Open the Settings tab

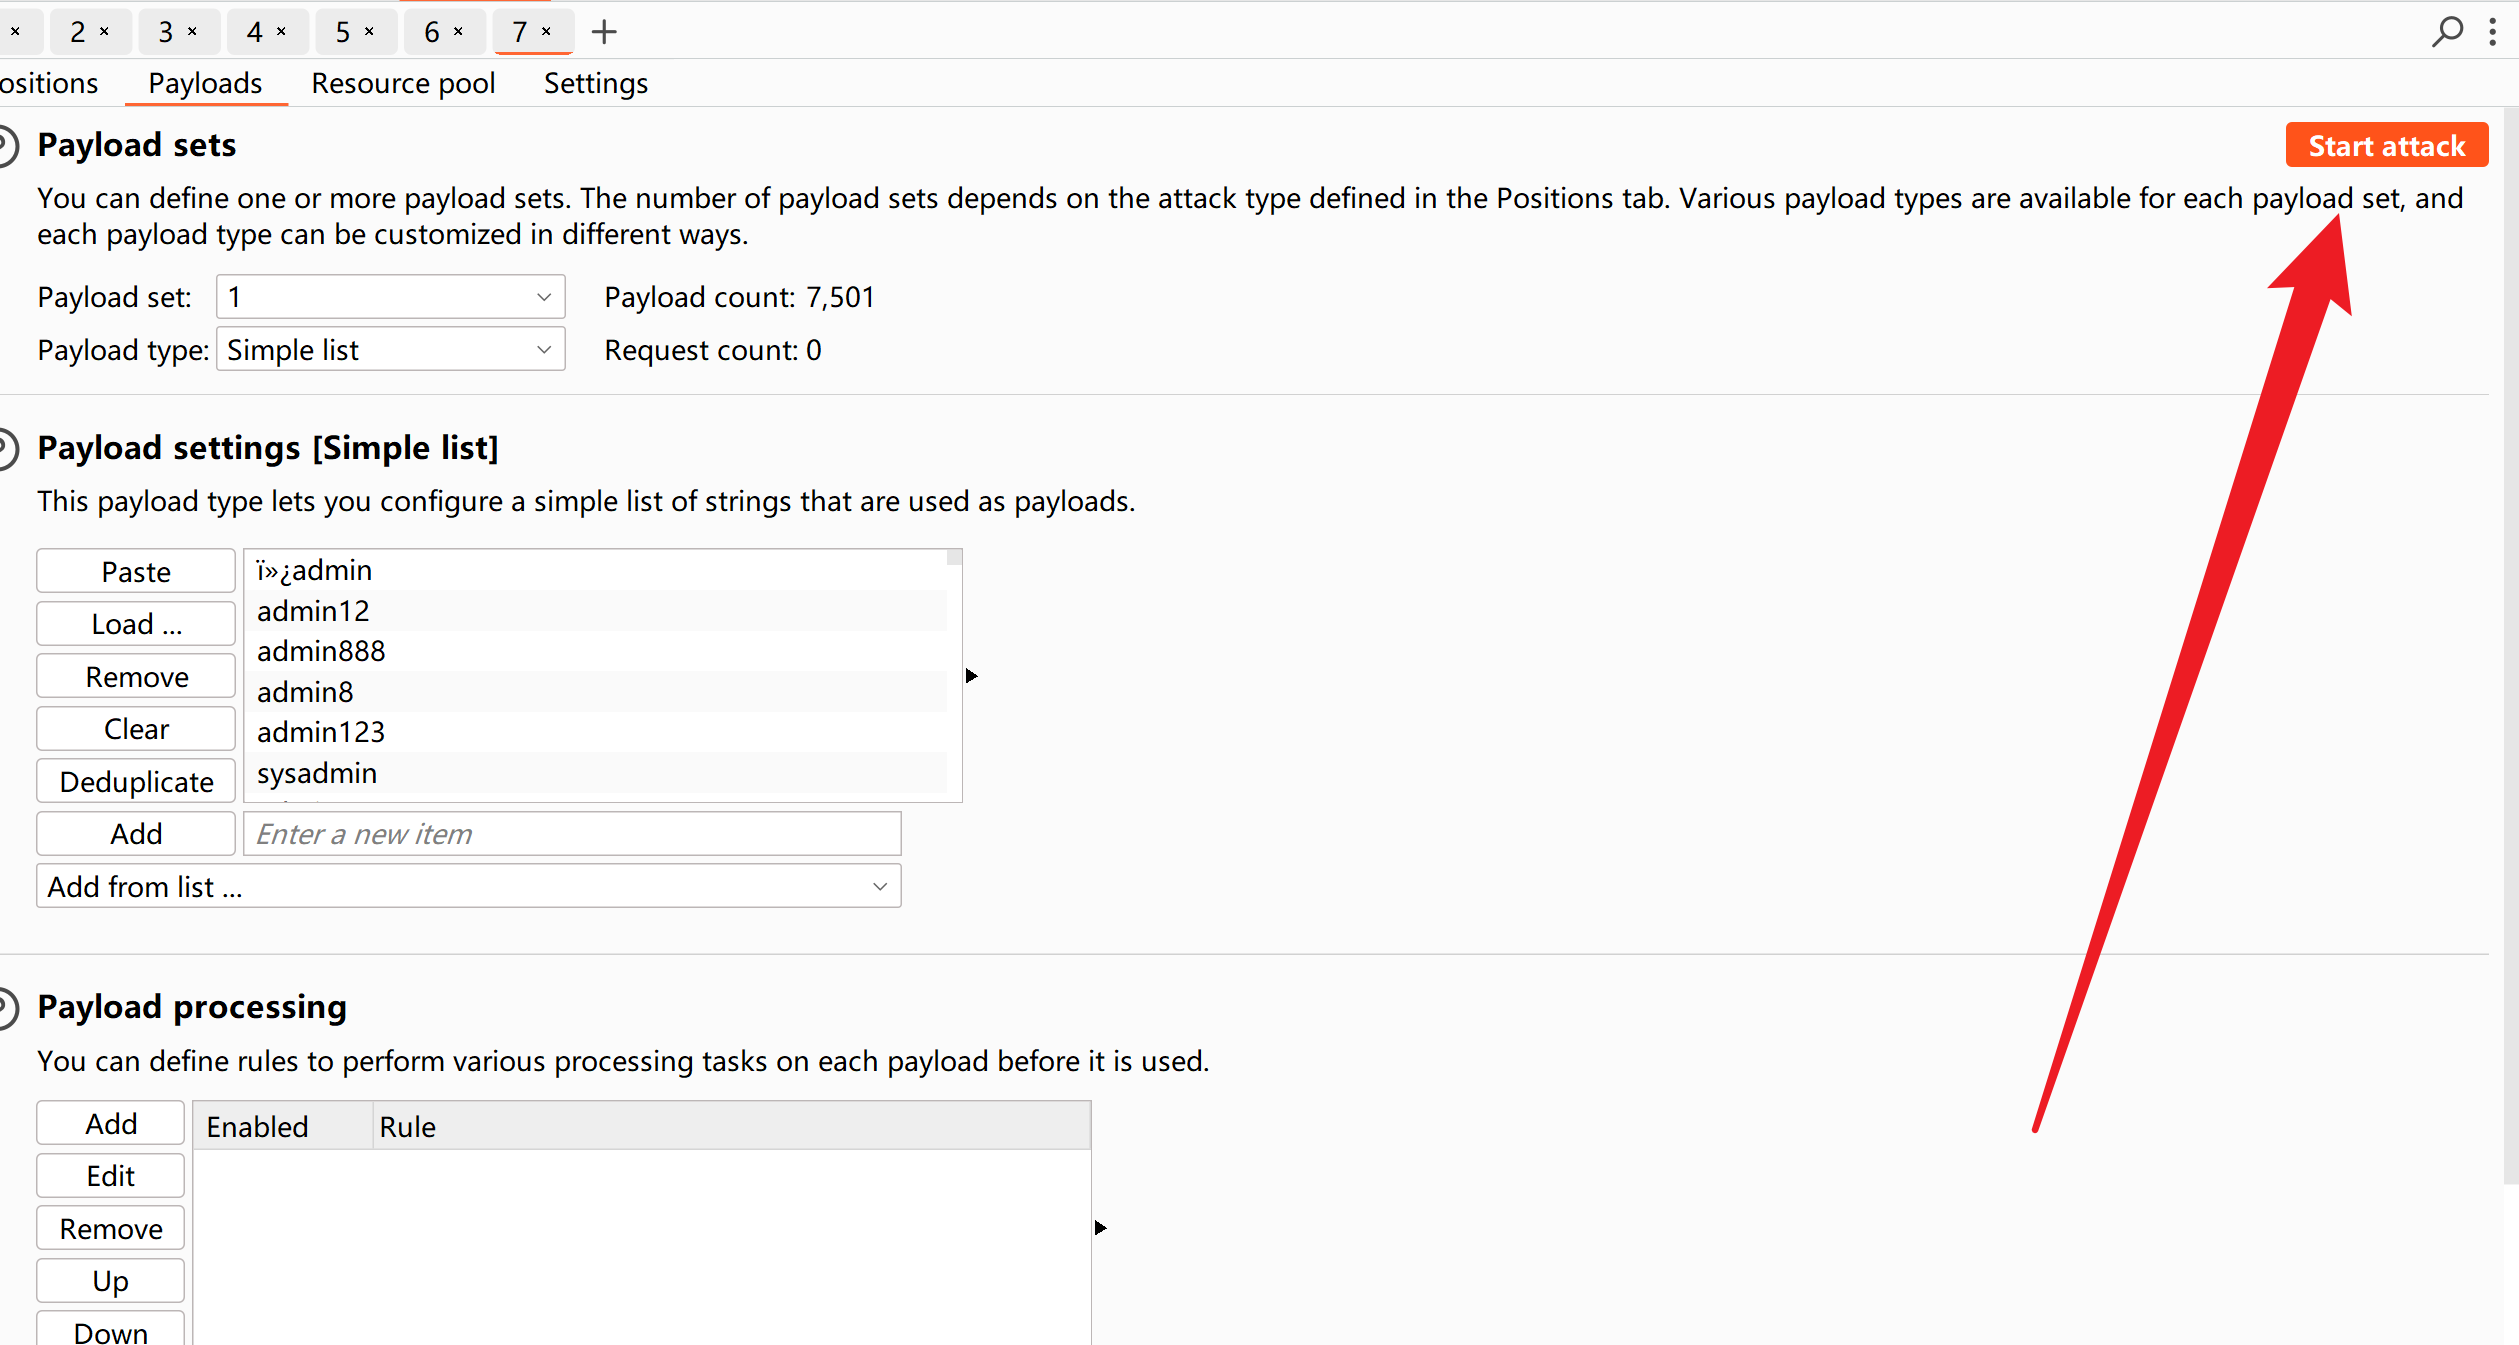click(595, 83)
